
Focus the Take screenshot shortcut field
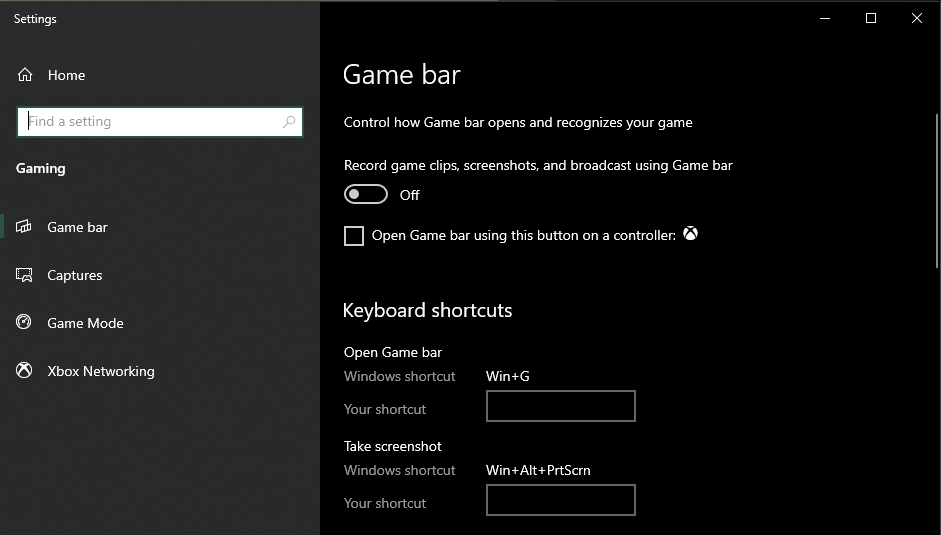pos(560,500)
